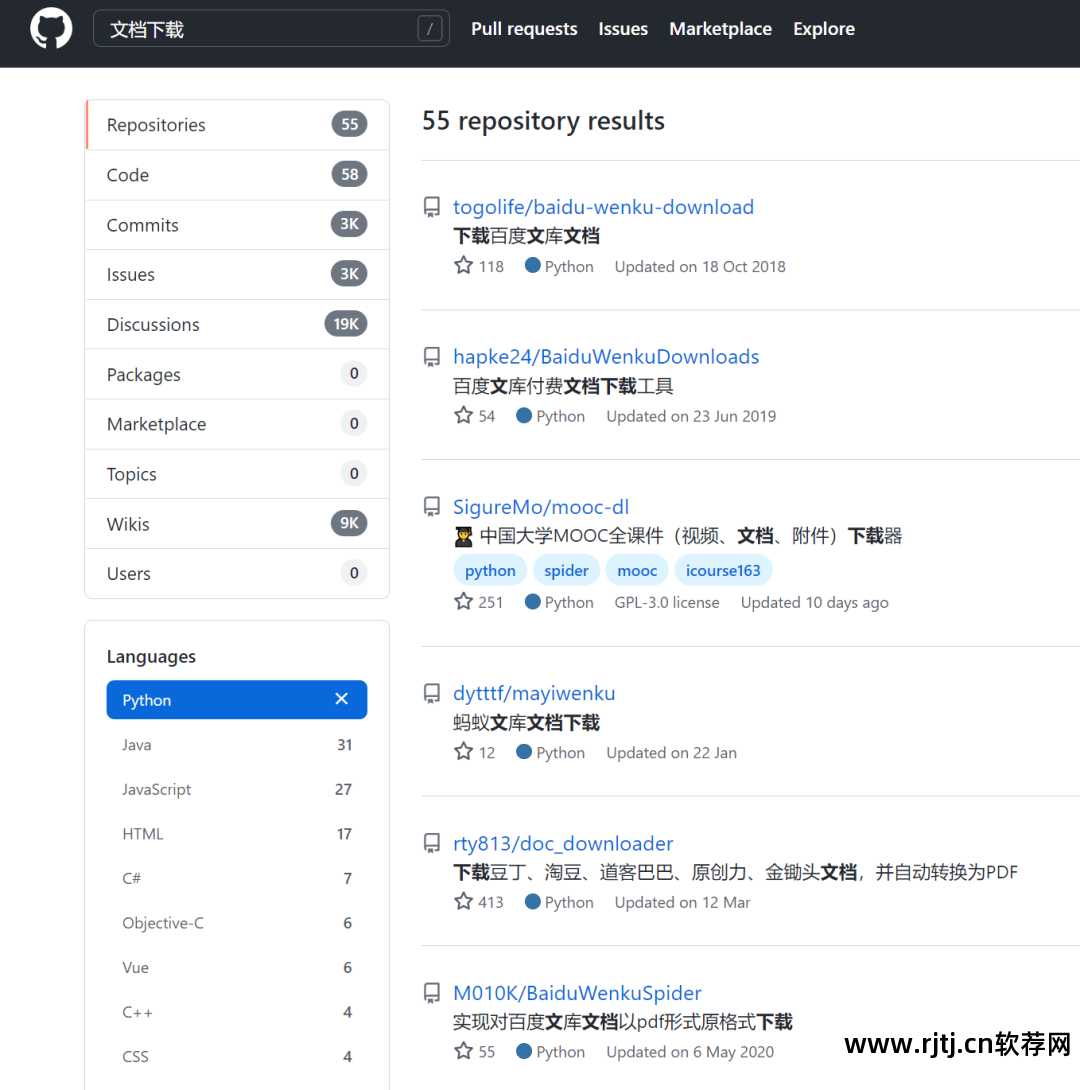Filter results by C# language
Viewport: 1080px width, 1090px height.
[x=237, y=878]
